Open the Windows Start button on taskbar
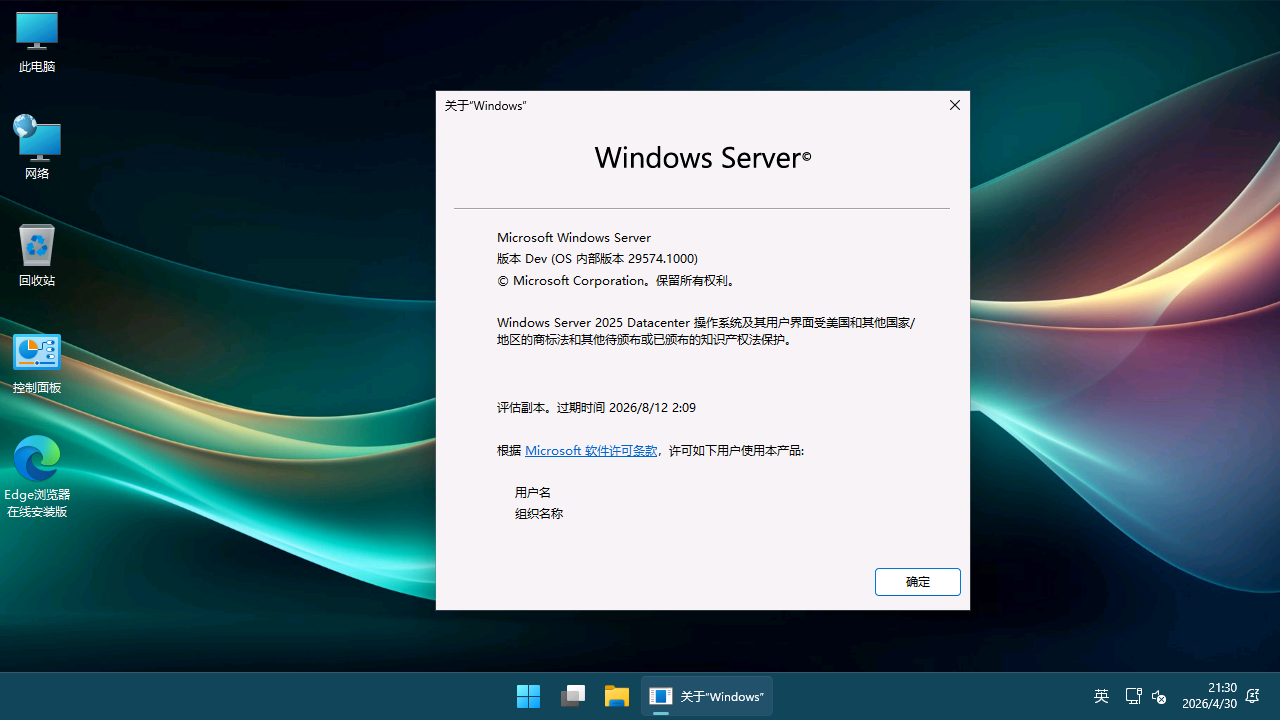The width and height of the screenshot is (1280, 720). [x=528, y=696]
